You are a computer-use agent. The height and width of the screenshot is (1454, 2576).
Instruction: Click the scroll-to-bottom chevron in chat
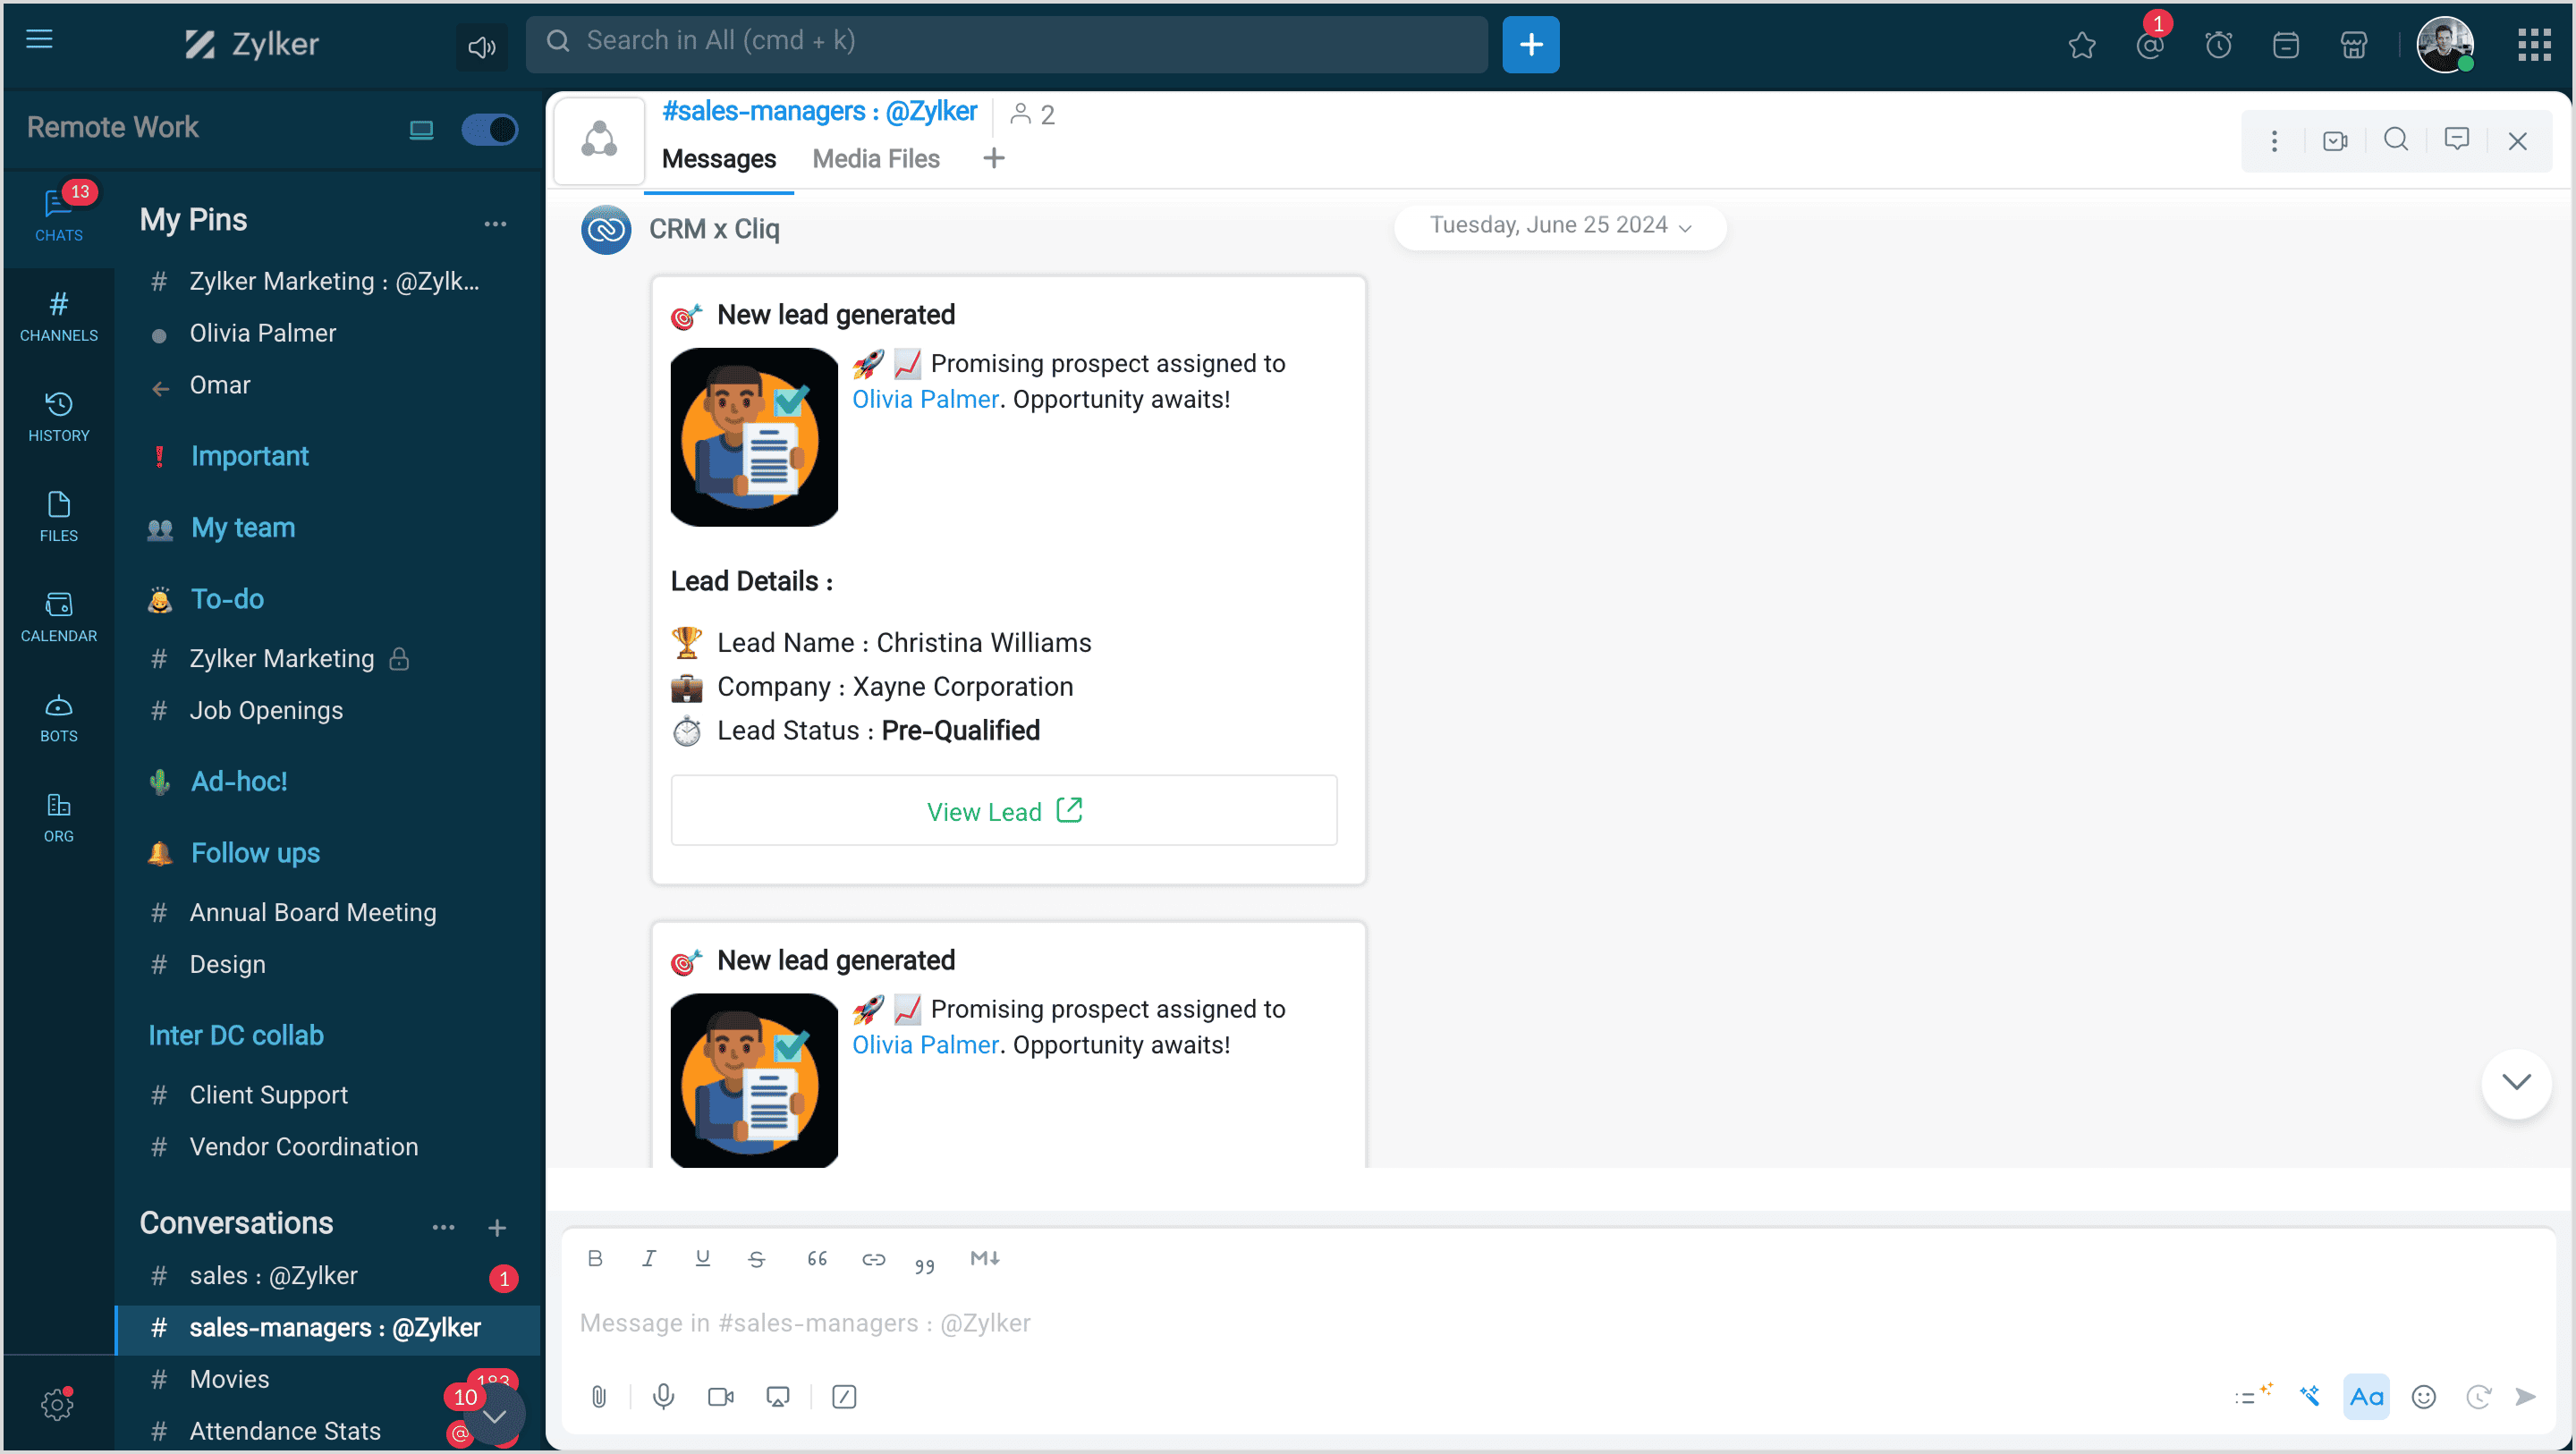(x=2515, y=1082)
